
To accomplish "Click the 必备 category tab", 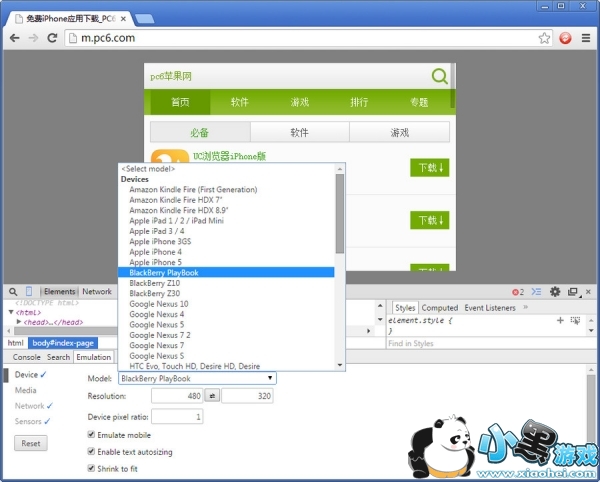I will tap(200, 132).
